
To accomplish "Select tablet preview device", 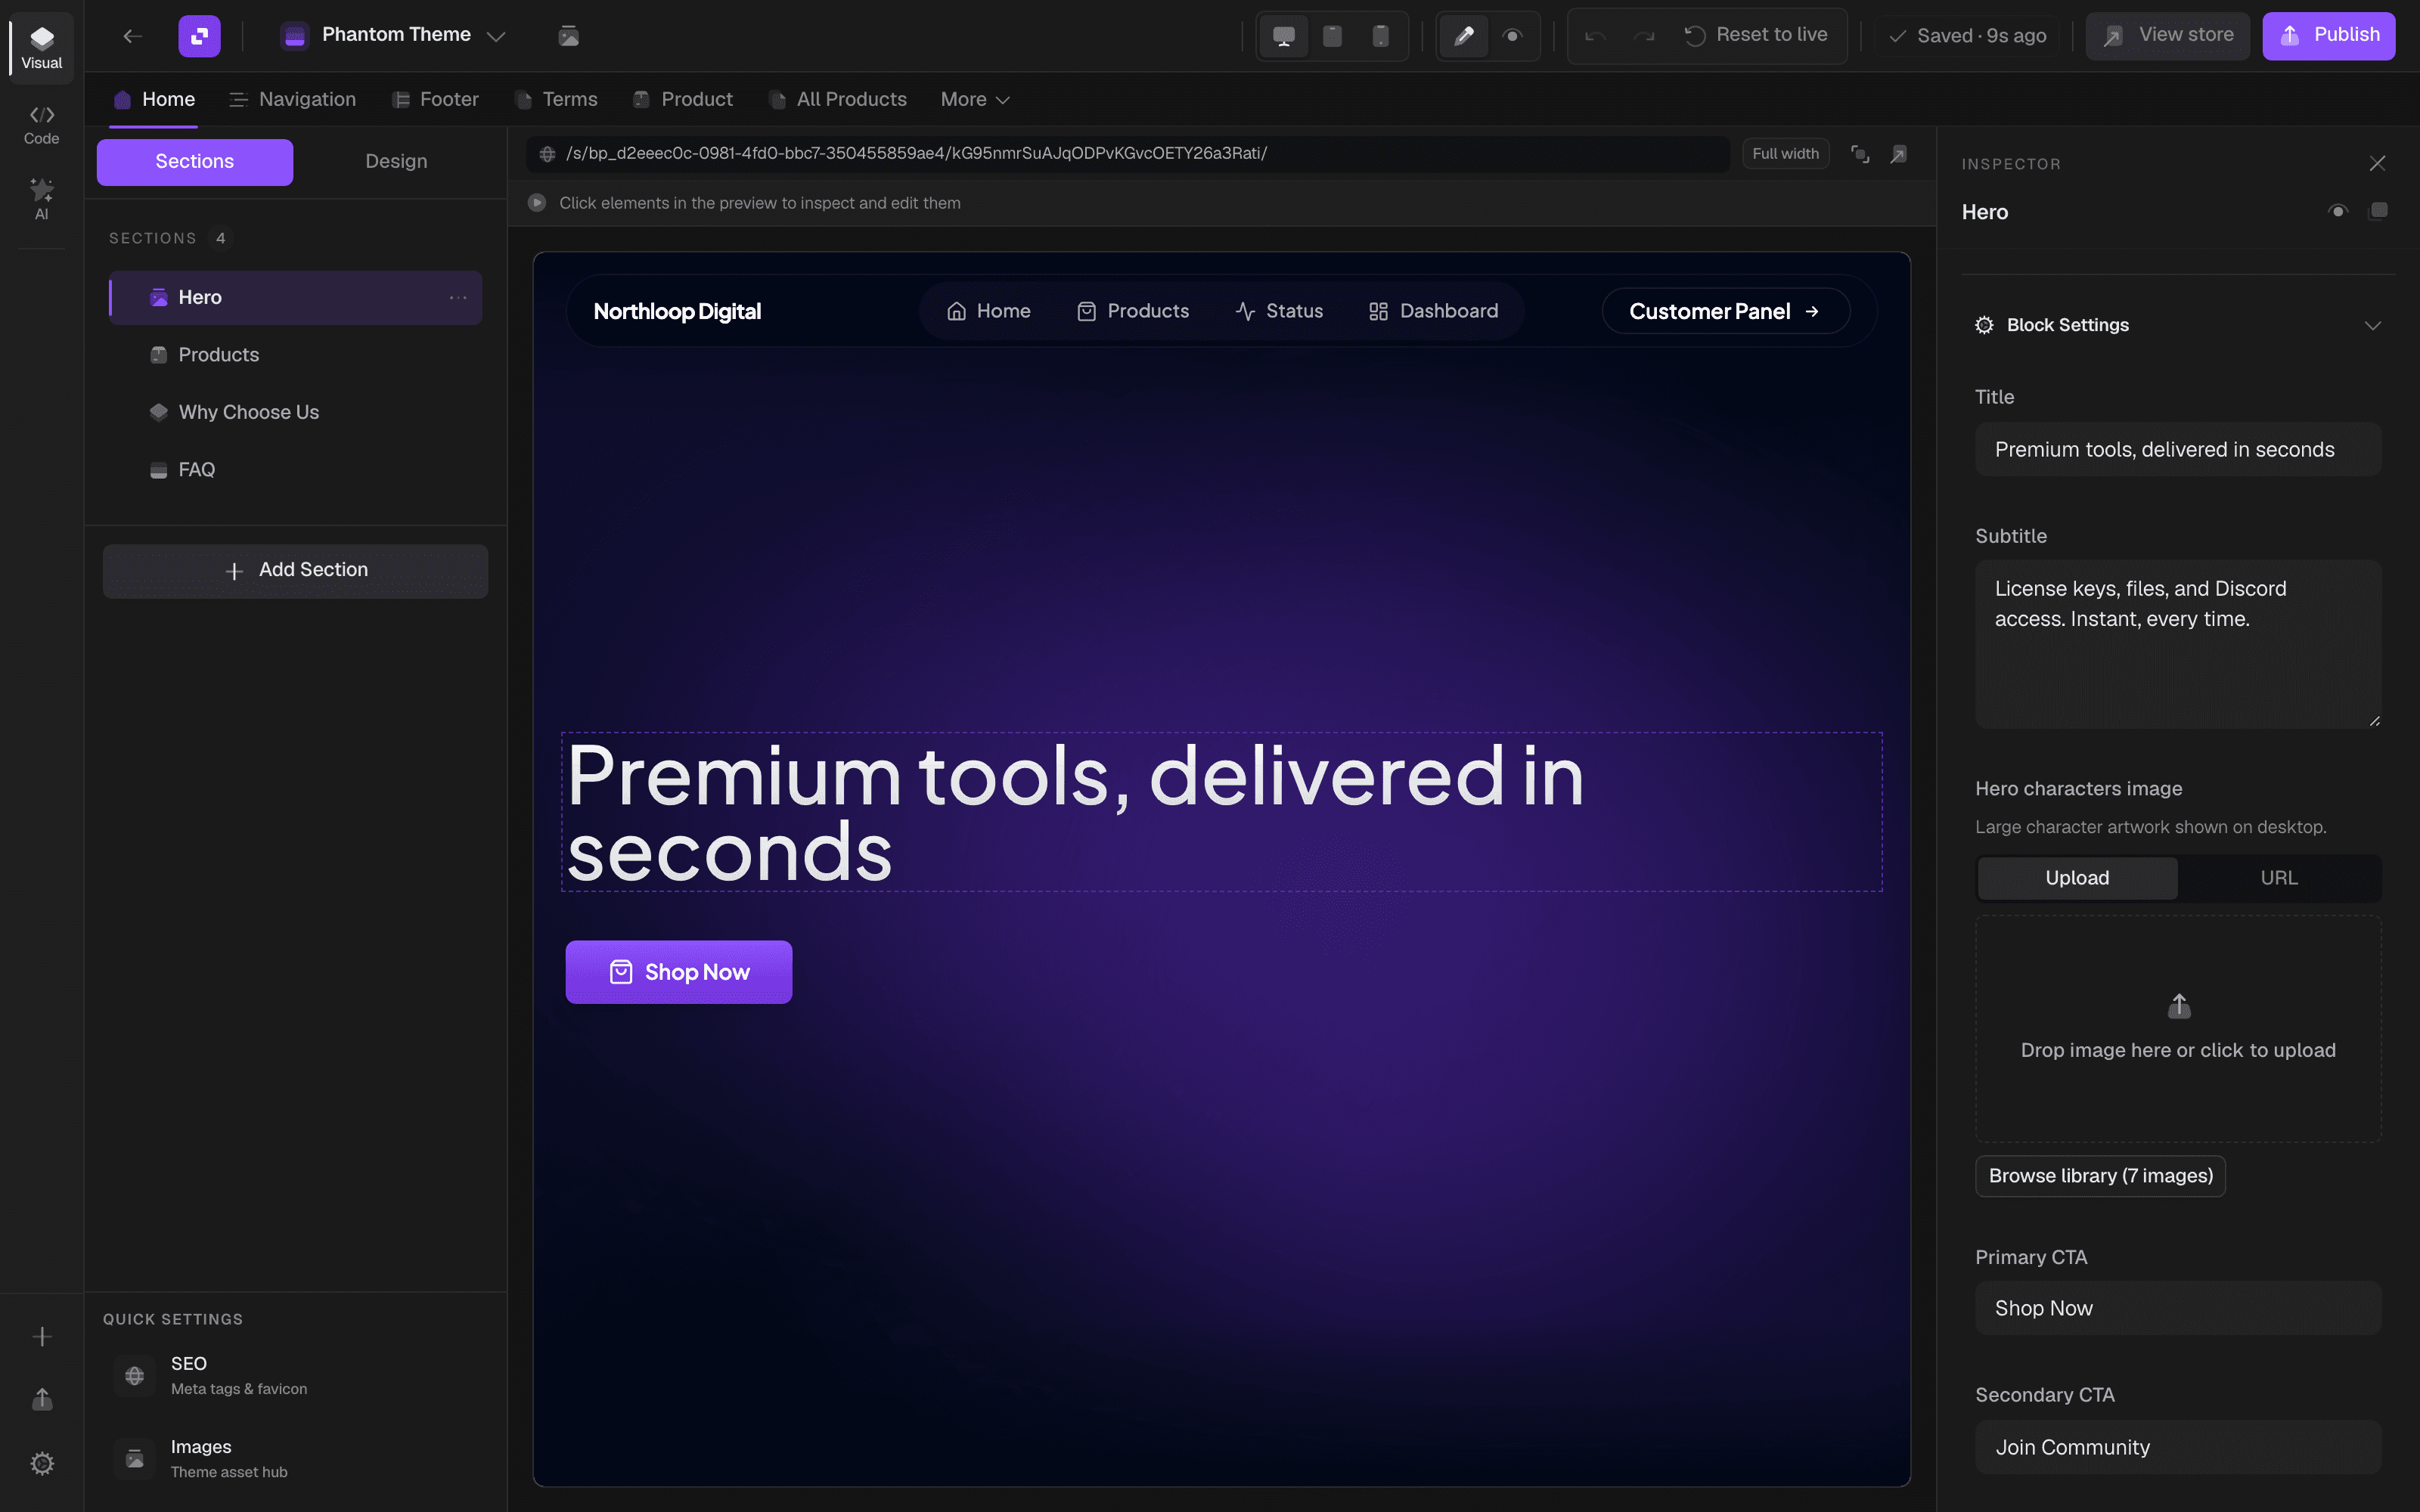I will click(x=1332, y=36).
